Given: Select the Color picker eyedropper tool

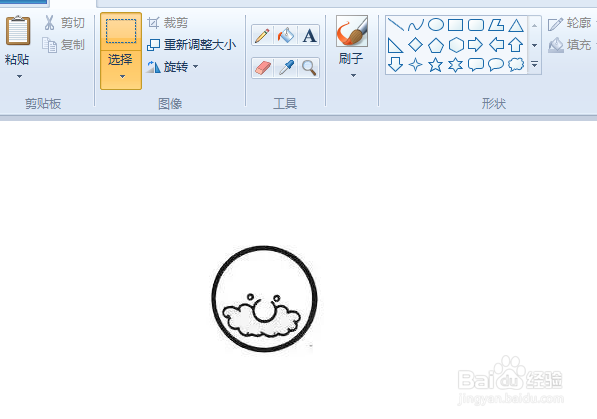Looking at the screenshot, I should click(x=286, y=68).
